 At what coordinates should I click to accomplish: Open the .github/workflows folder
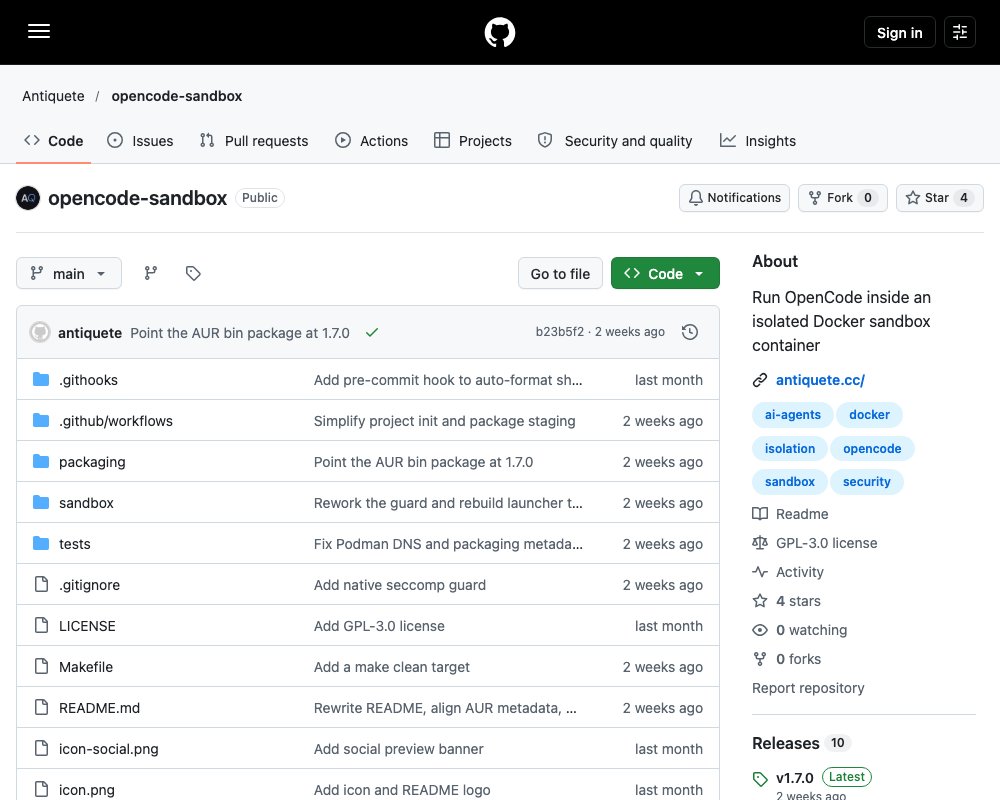click(x=116, y=421)
